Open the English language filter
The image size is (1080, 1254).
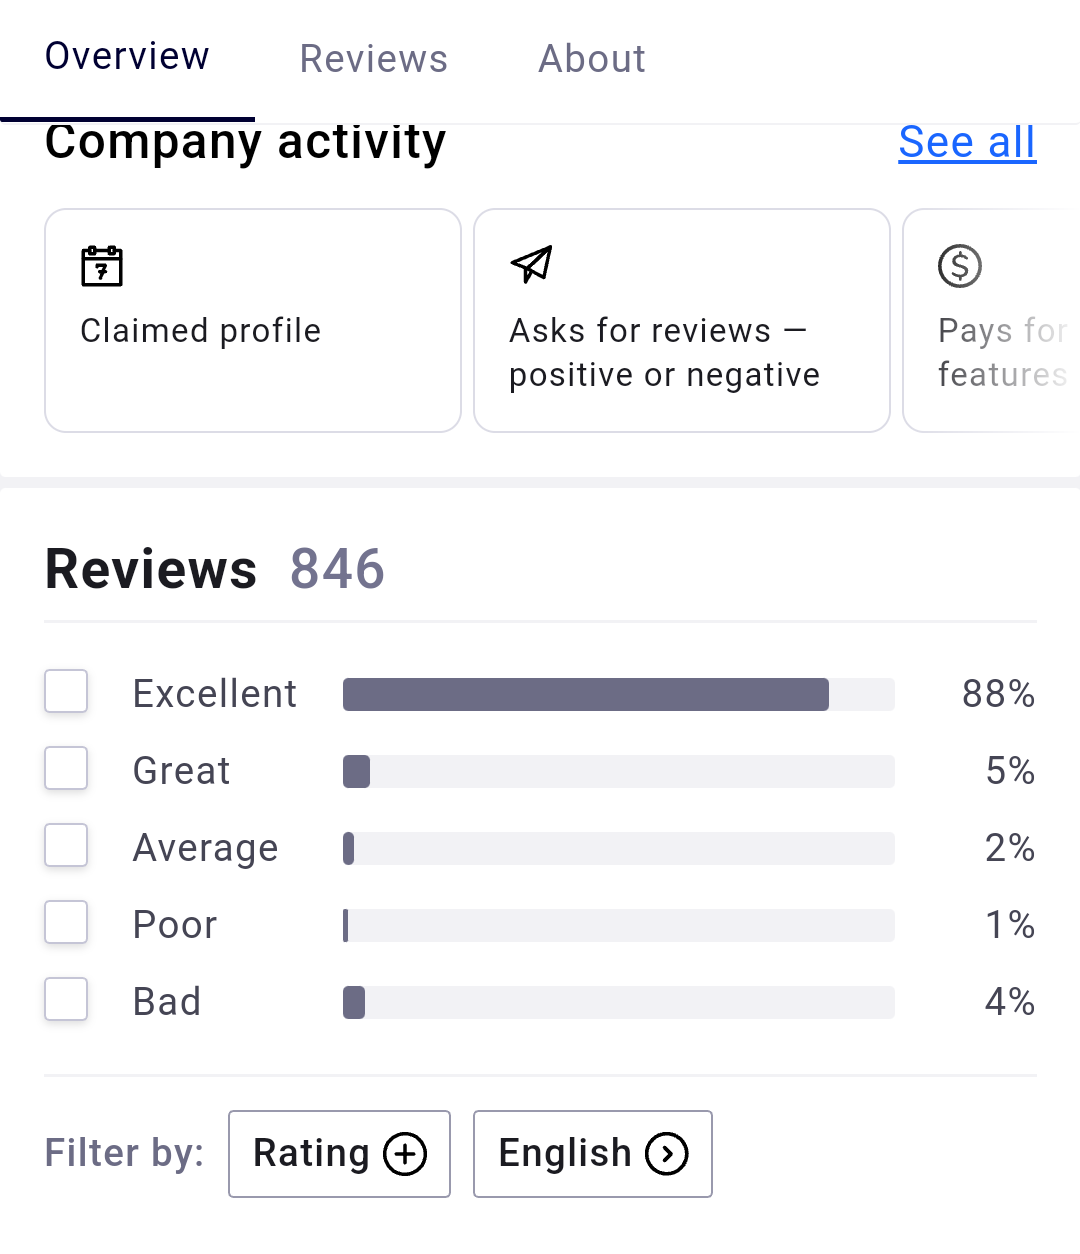pos(592,1154)
